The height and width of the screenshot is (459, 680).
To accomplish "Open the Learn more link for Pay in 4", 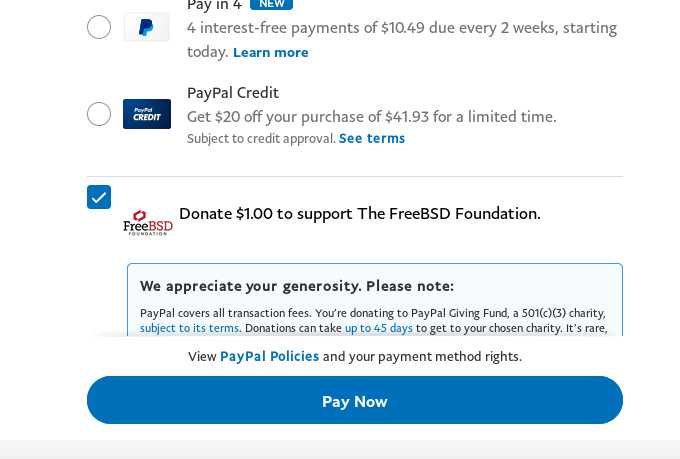I will point(270,52).
